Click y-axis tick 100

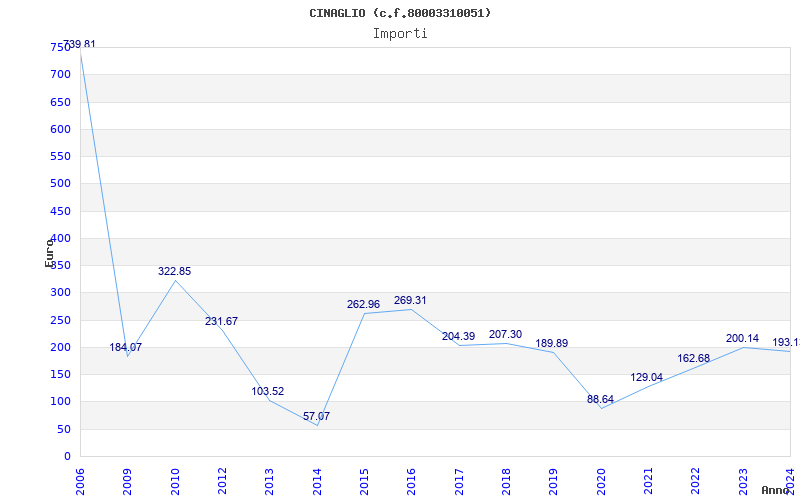point(60,402)
